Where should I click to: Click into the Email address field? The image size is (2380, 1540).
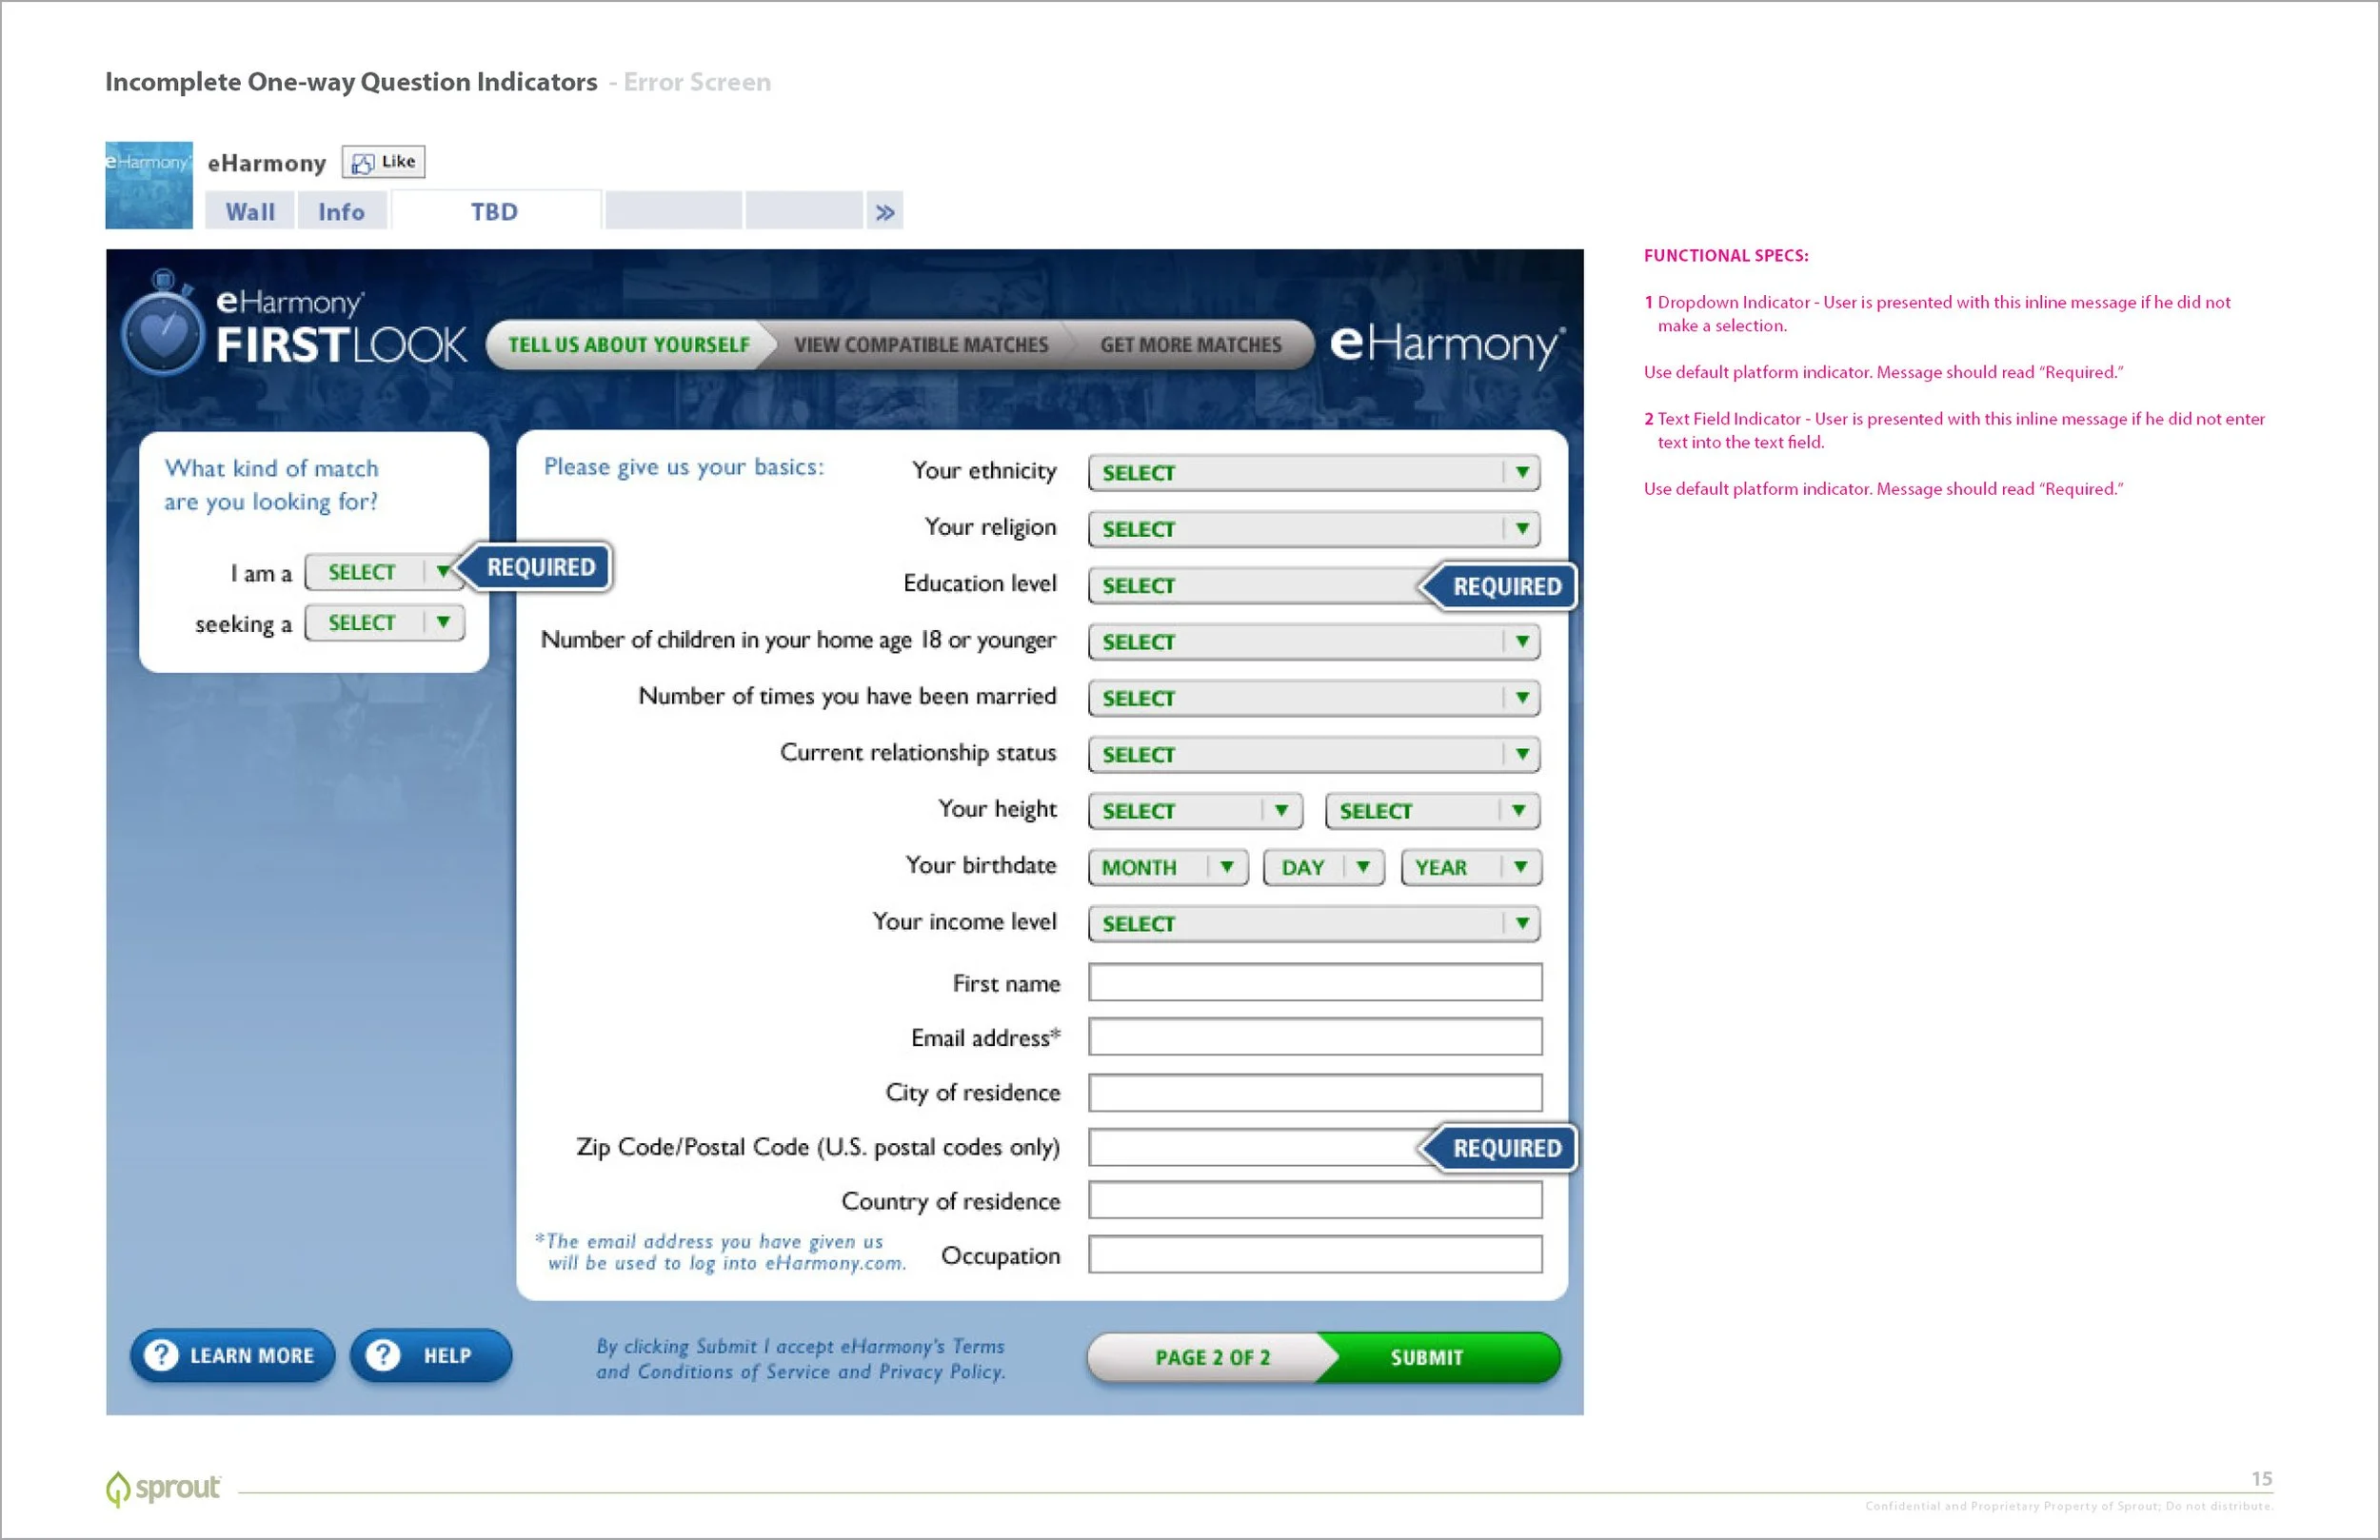[1314, 1037]
